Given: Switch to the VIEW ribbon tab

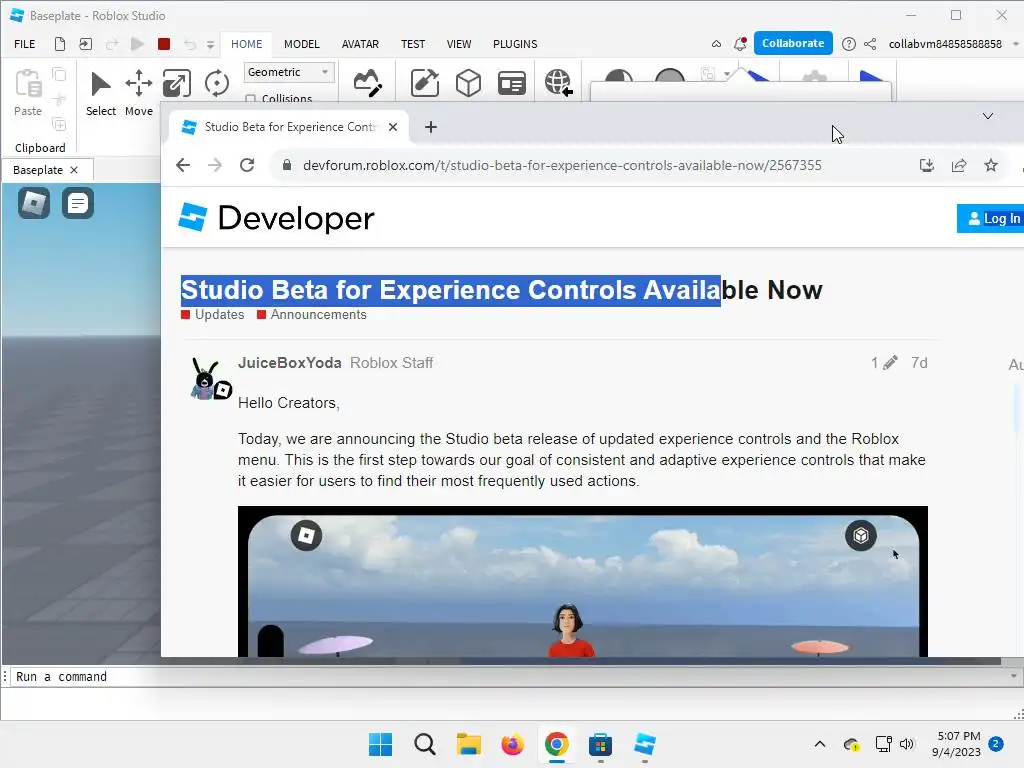Looking at the screenshot, I should [458, 44].
